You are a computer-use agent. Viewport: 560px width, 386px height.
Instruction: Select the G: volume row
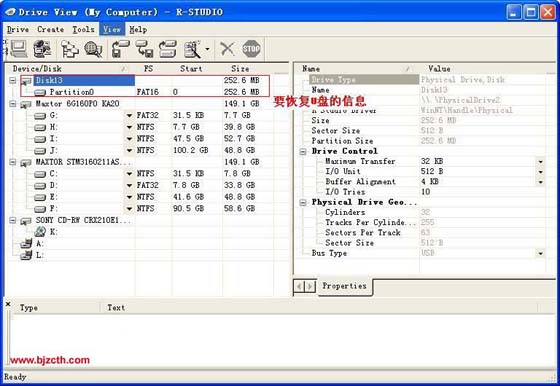pos(146,115)
